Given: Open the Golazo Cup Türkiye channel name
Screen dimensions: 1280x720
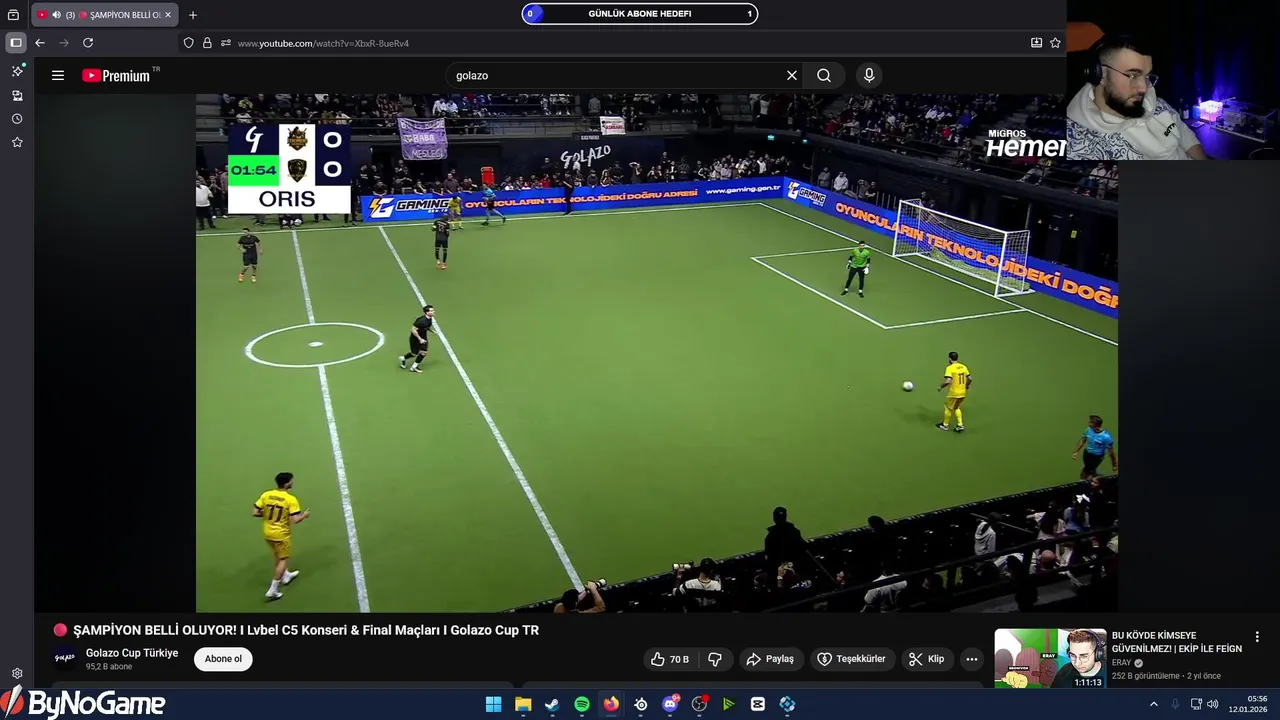Looking at the screenshot, I should click(132, 653).
